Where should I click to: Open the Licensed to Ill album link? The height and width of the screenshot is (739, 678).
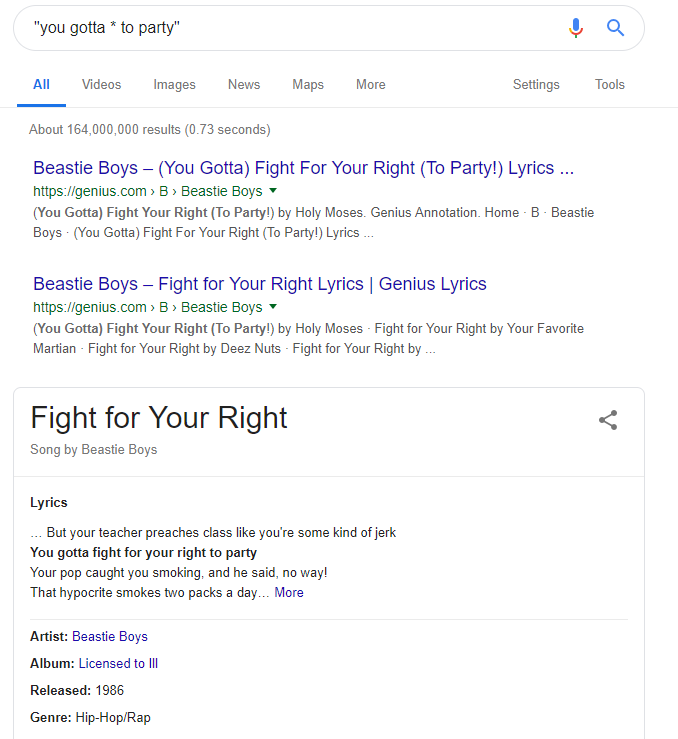click(x=118, y=664)
